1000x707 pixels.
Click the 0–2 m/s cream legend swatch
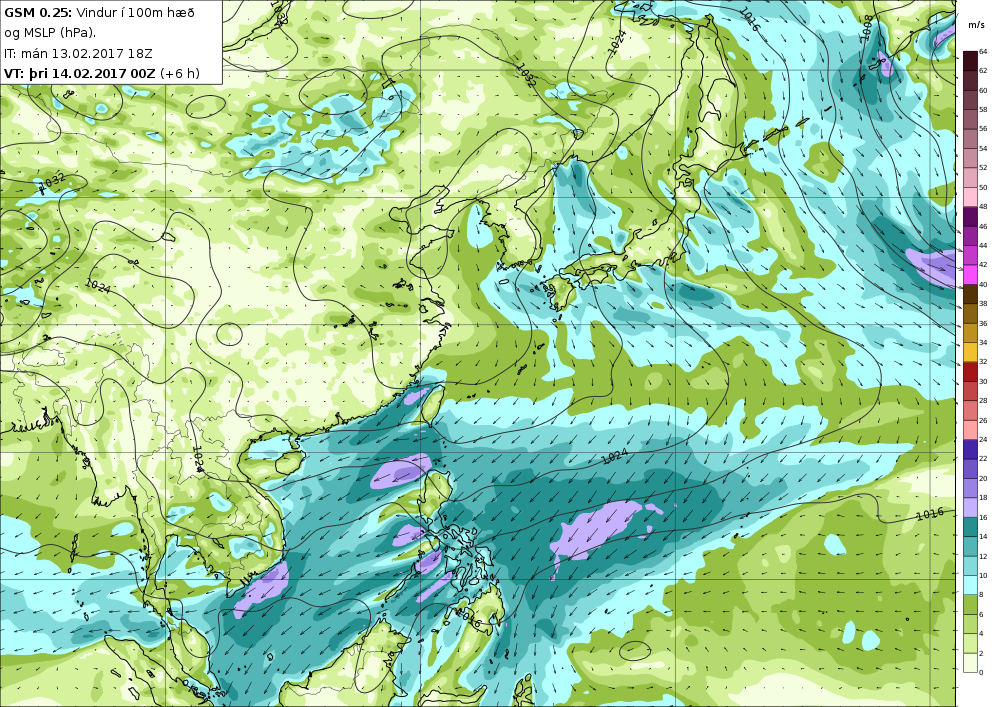[x=969, y=662]
